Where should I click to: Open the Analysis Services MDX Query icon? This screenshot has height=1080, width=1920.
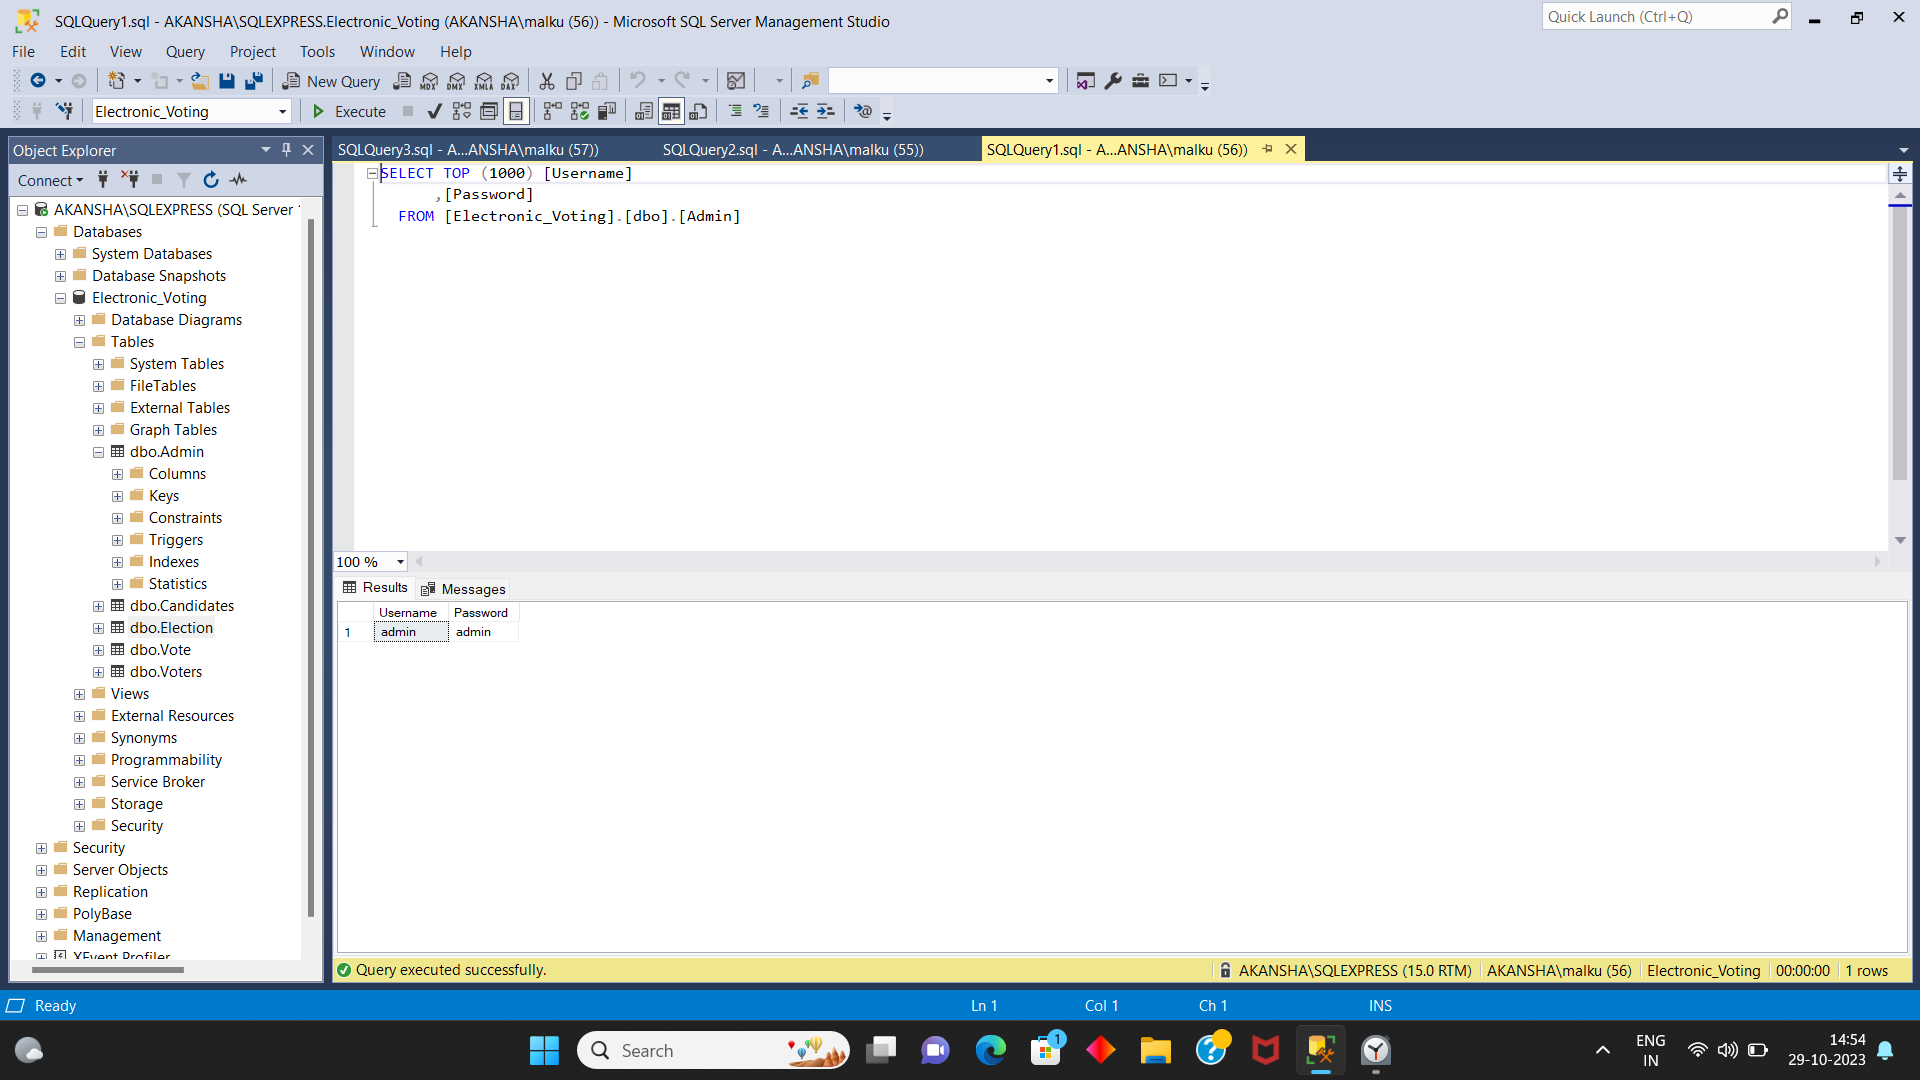pyautogui.click(x=428, y=81)
